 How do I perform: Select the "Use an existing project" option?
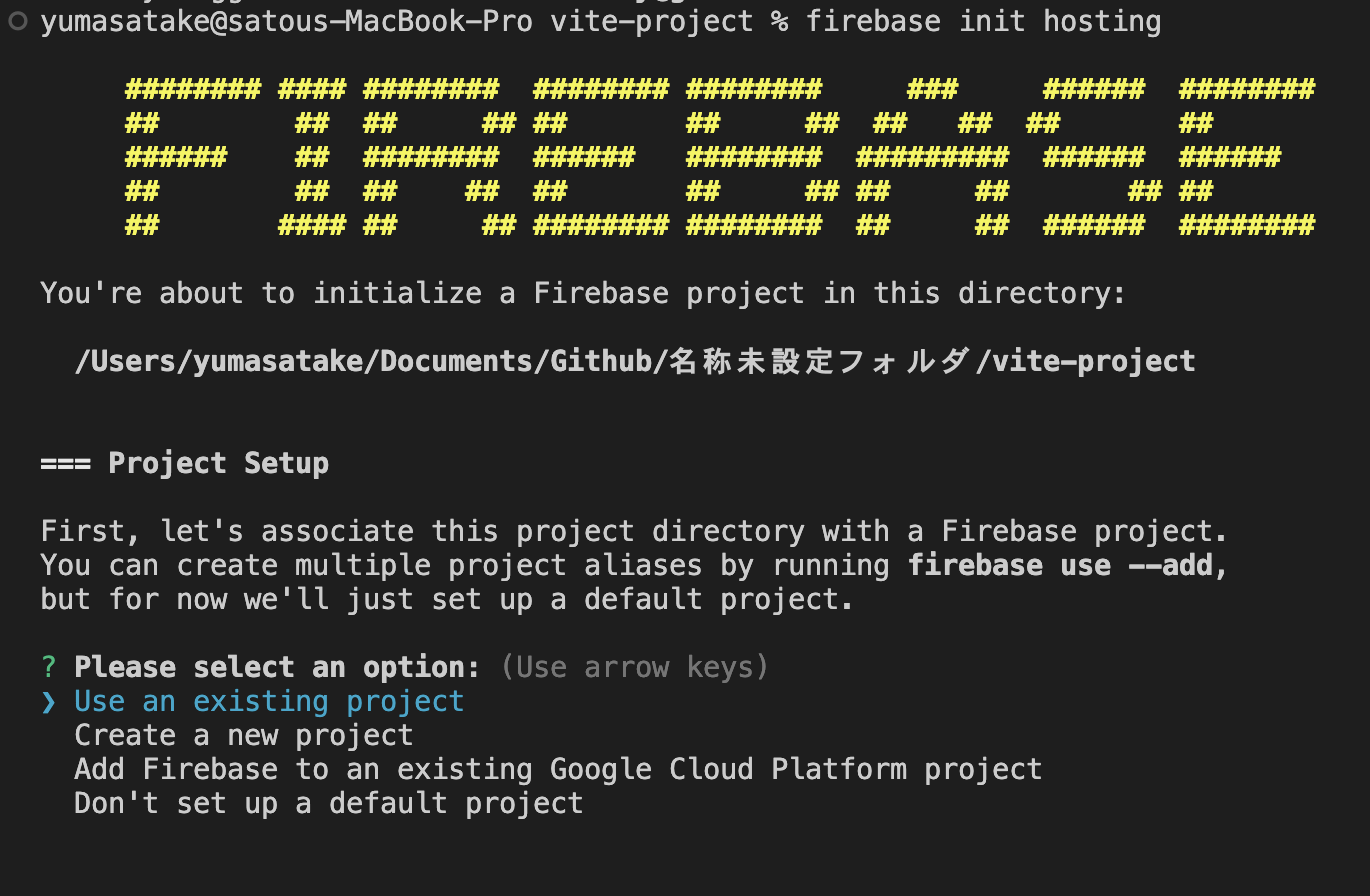269,702
